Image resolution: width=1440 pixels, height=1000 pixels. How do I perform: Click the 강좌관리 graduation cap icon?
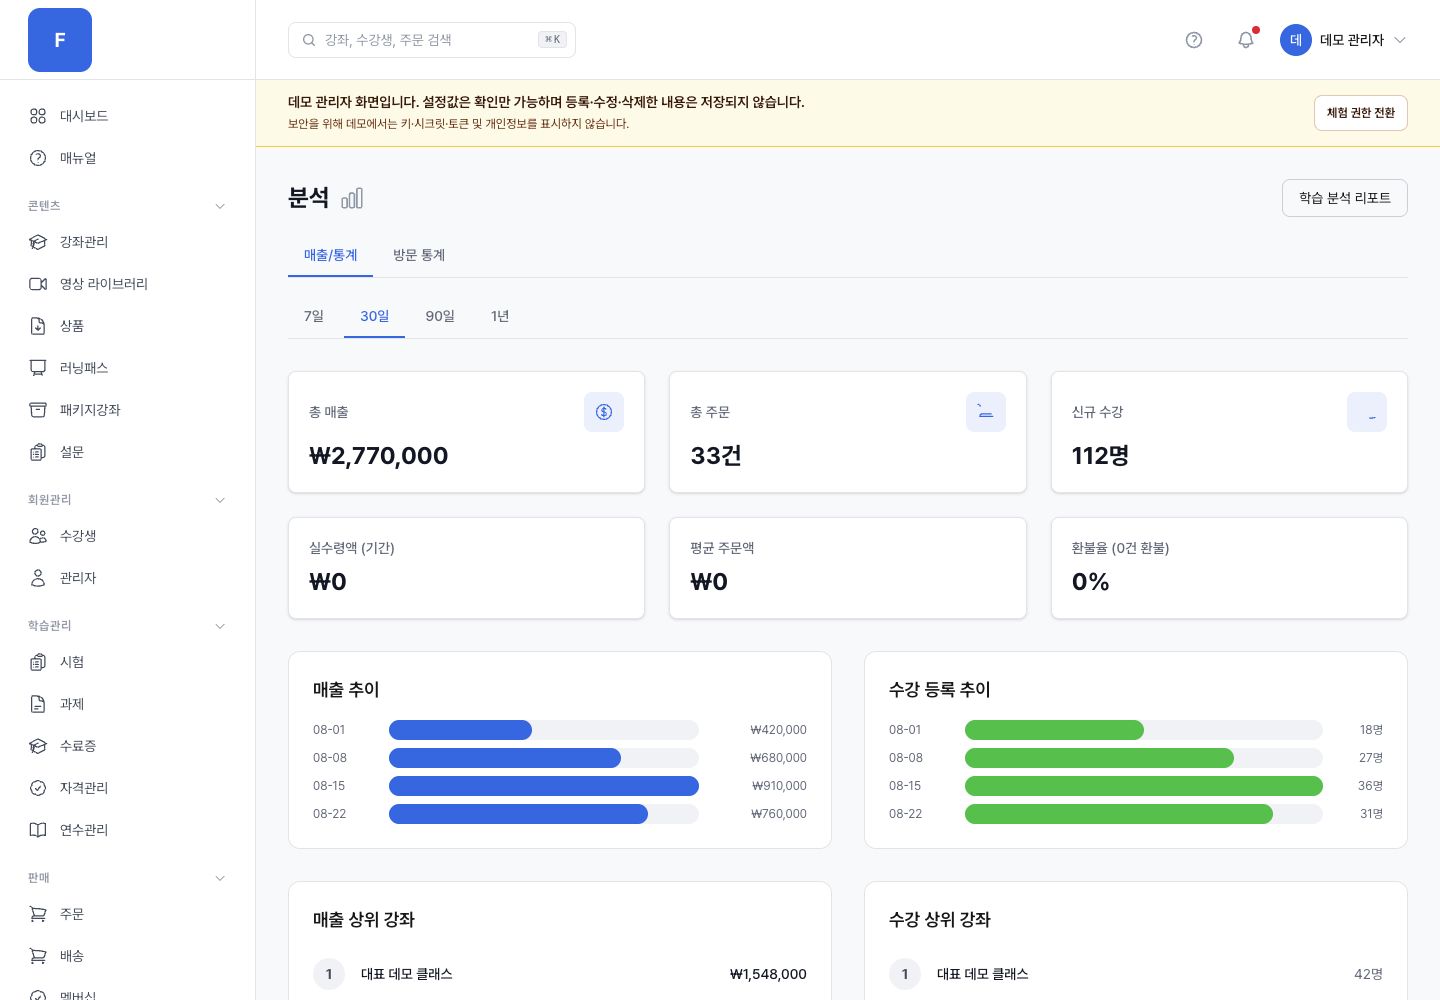coord(38,242)
